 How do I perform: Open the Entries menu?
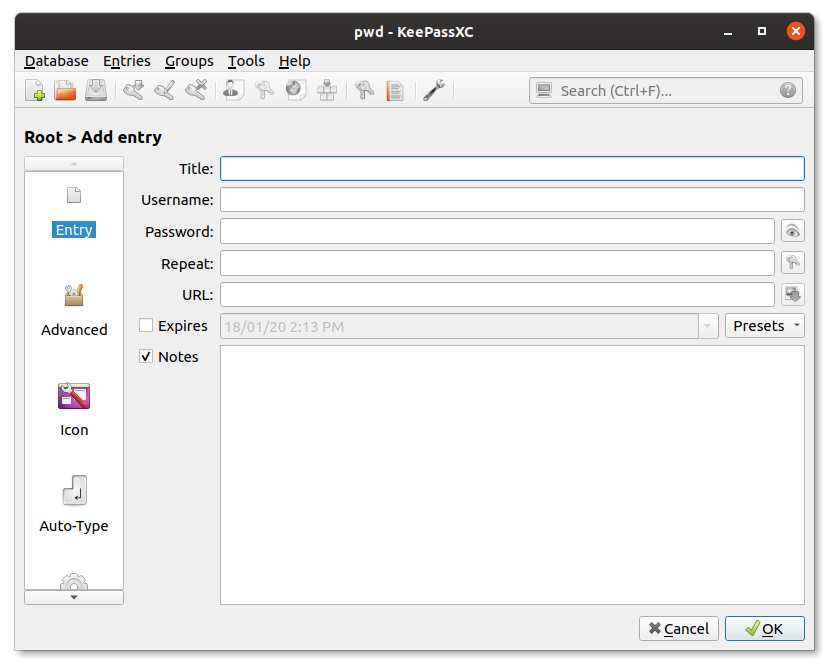click(126, 61)
